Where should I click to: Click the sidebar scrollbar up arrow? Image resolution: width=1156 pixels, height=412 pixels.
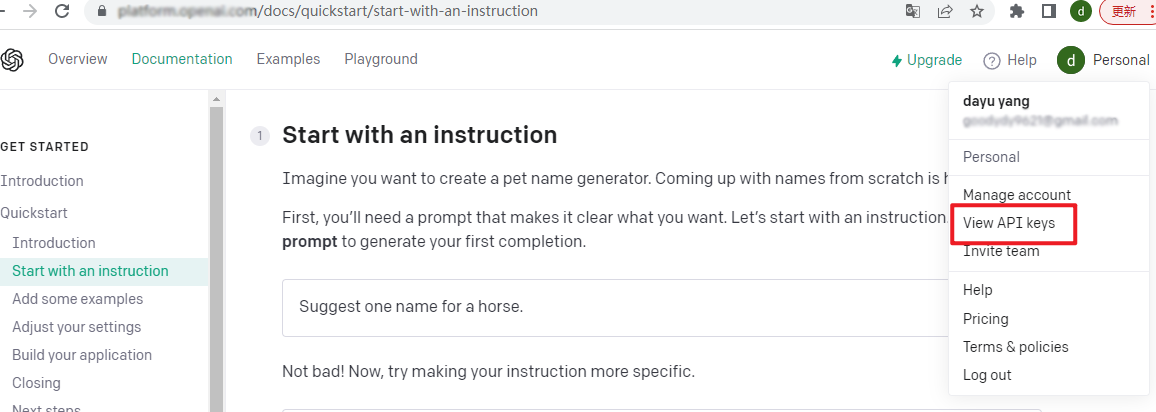[216, 99]
